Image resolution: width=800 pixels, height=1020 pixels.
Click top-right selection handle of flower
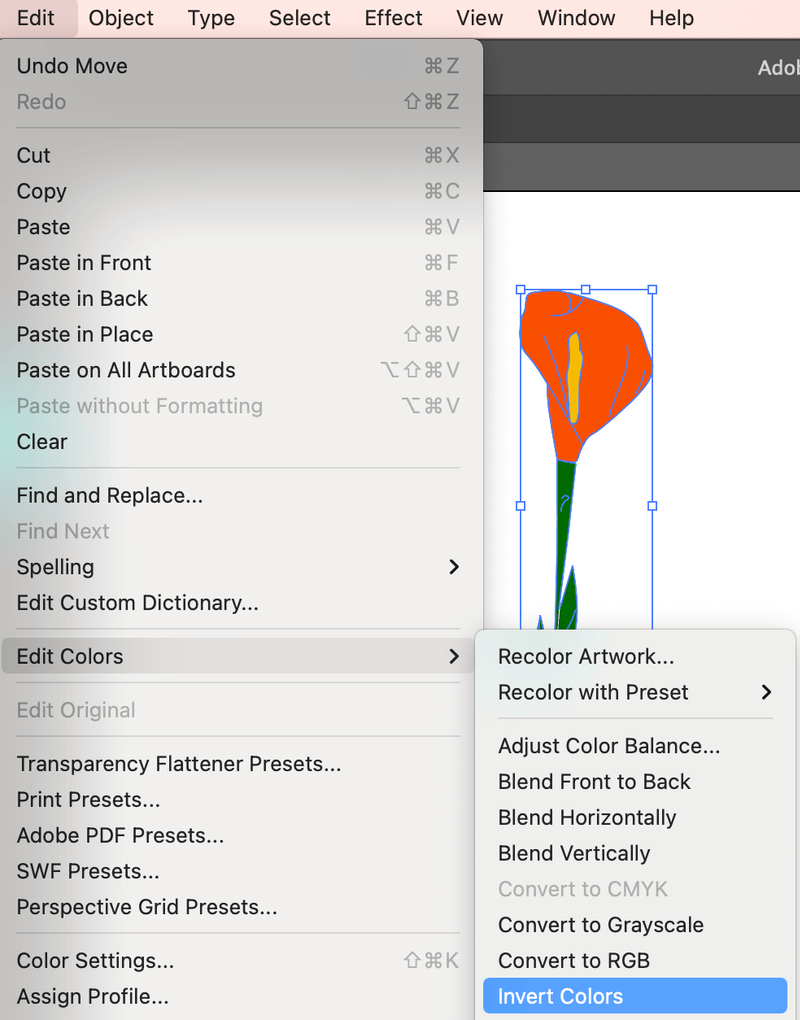(652, 289)
